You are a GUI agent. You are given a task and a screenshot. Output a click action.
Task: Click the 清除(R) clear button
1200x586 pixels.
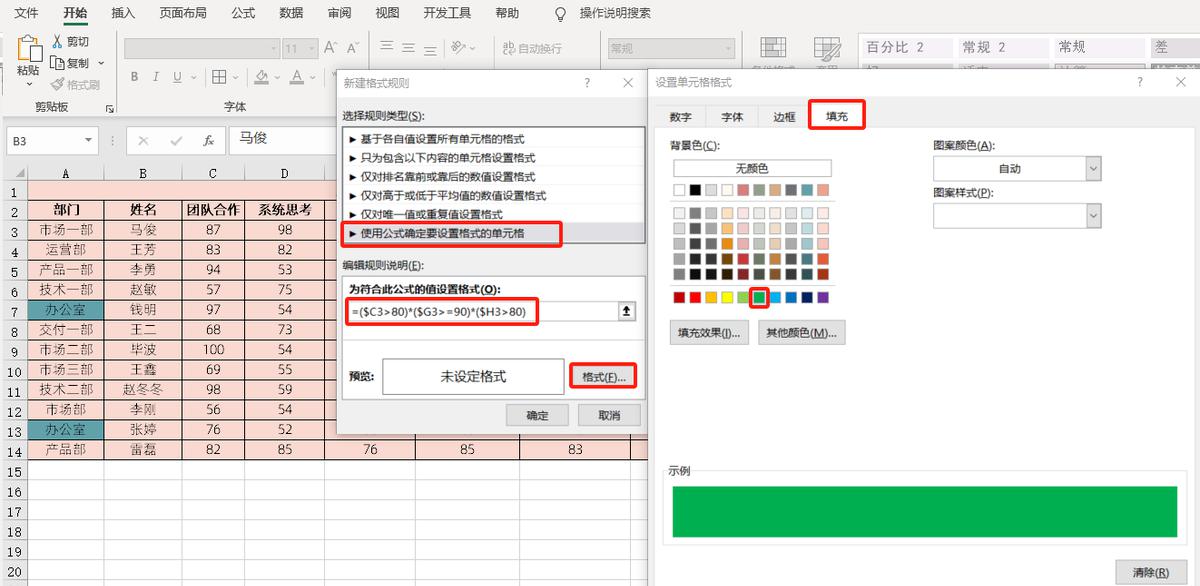click(x=1152, y=572)
